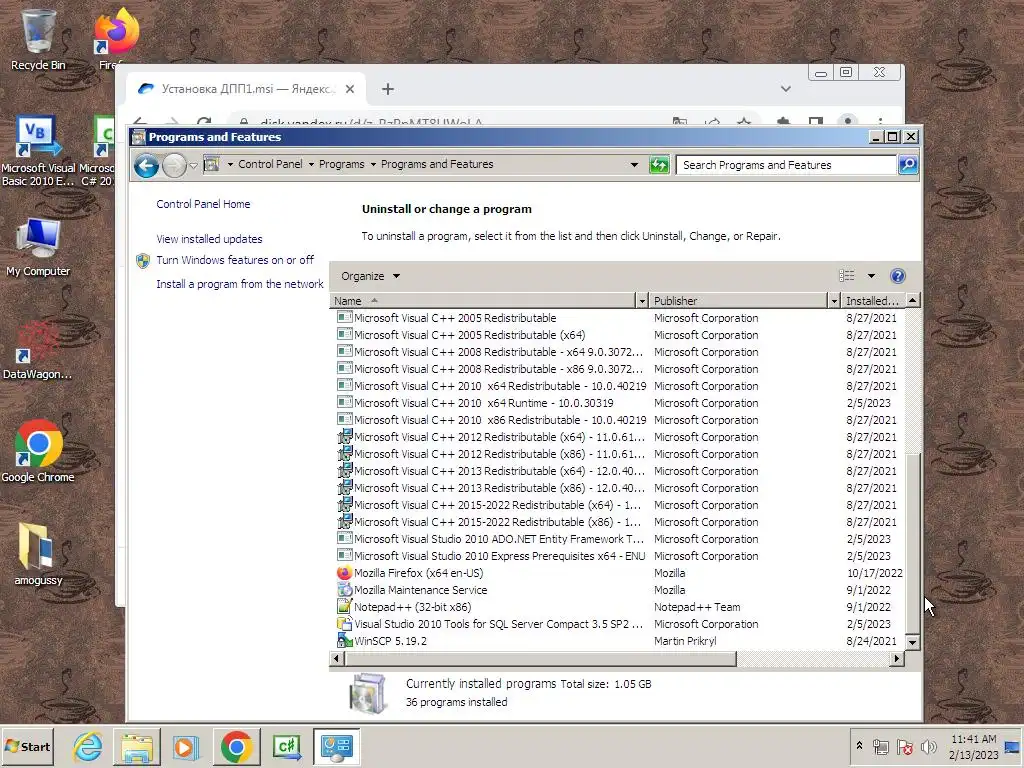Viewport: 1024px width, 768px height.
Task: Open Windows Media Player from taskbar
Action: [185, 746]
